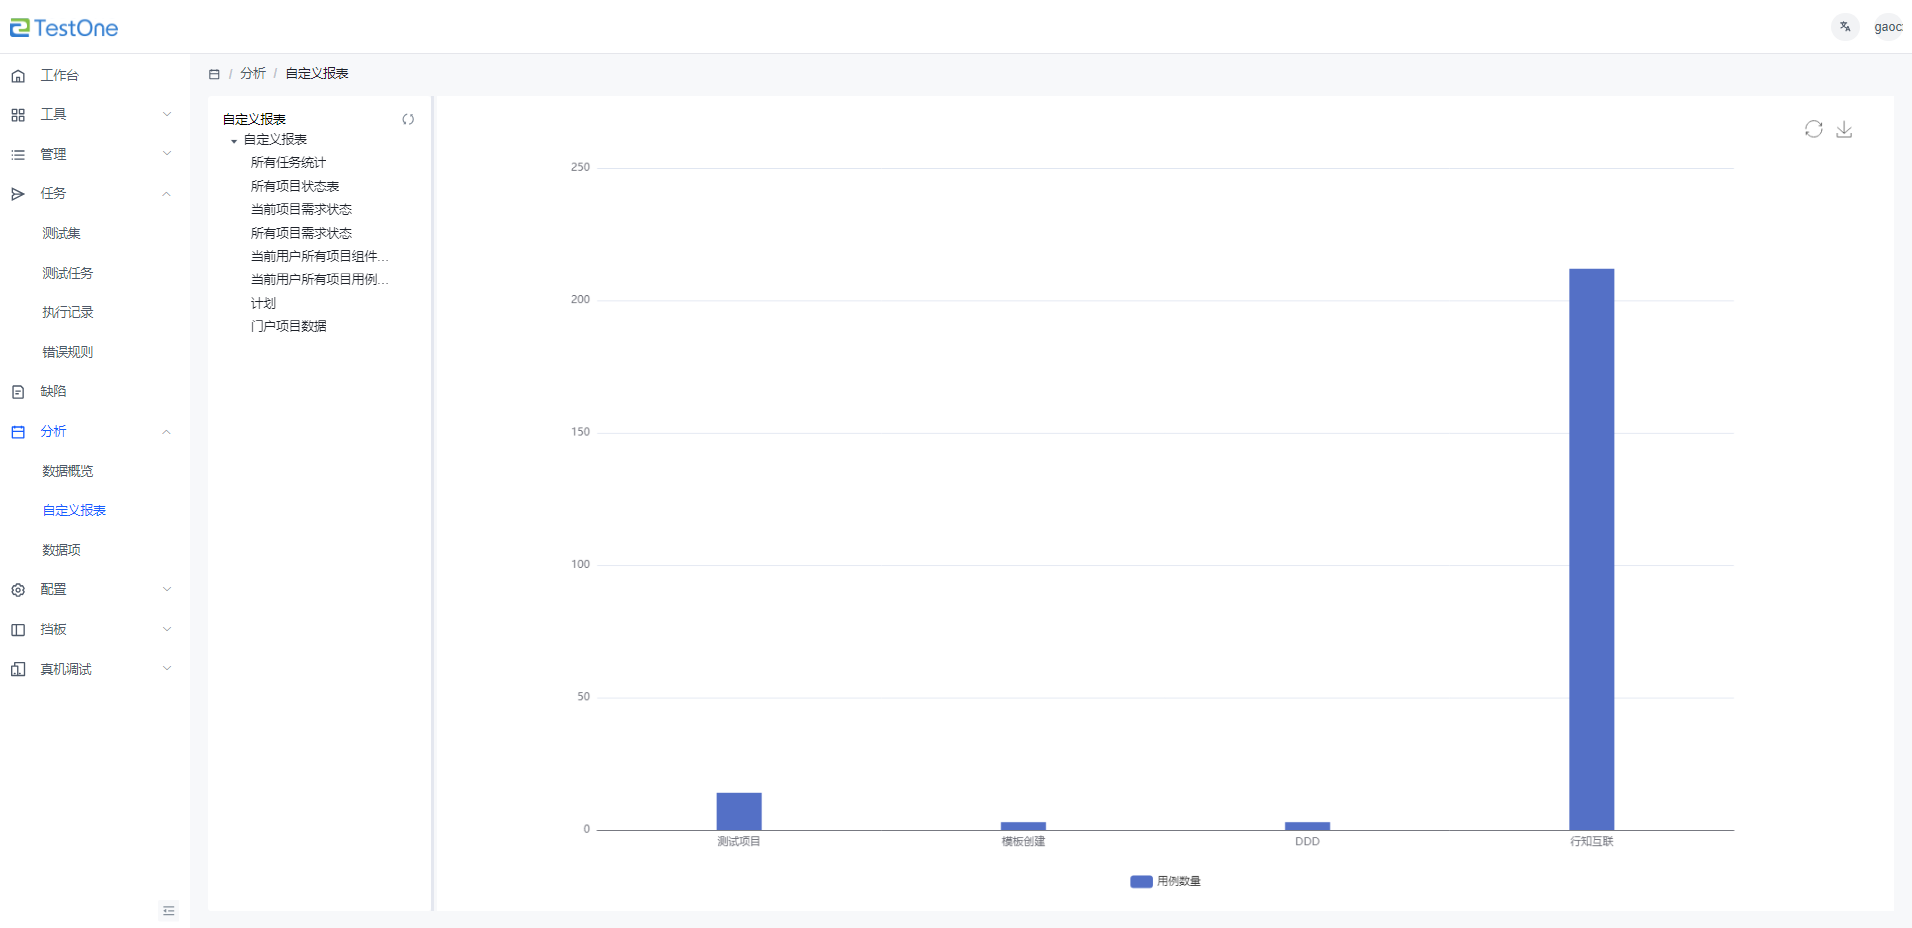Collapse the 任务 menu section
Screen dimensions: 1912x928
[x=166, y=194]
